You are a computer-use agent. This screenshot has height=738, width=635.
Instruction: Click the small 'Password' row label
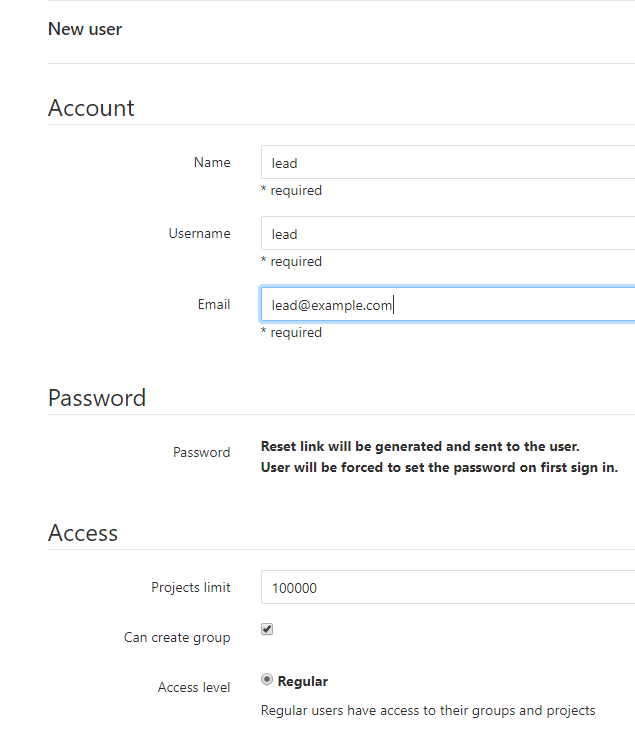201,452
